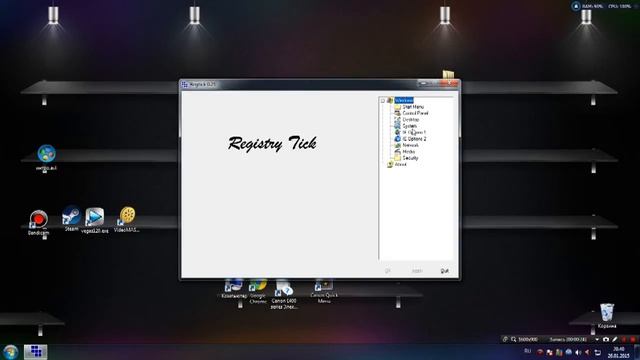
Task: Click the cloud tray icon
Action: (x=569, y=352)
